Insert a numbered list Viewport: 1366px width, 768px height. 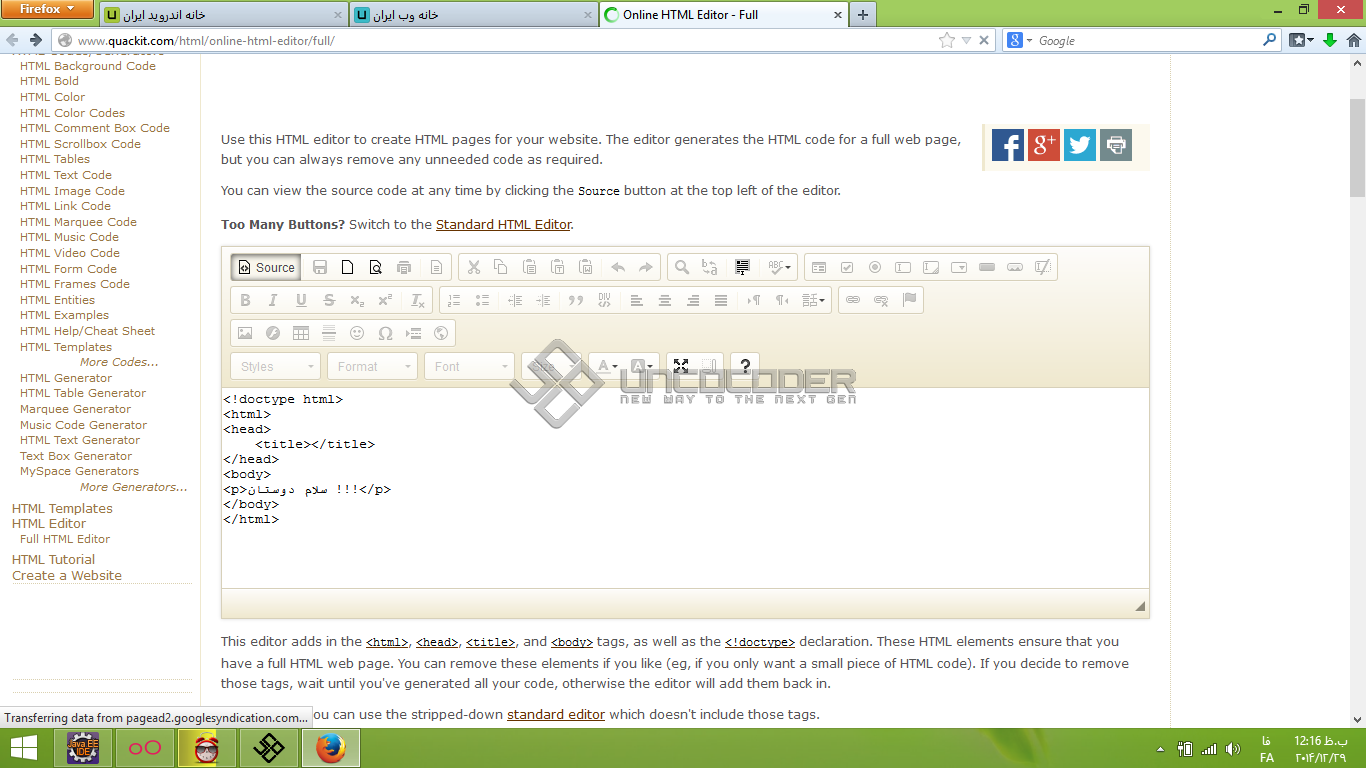454,300
